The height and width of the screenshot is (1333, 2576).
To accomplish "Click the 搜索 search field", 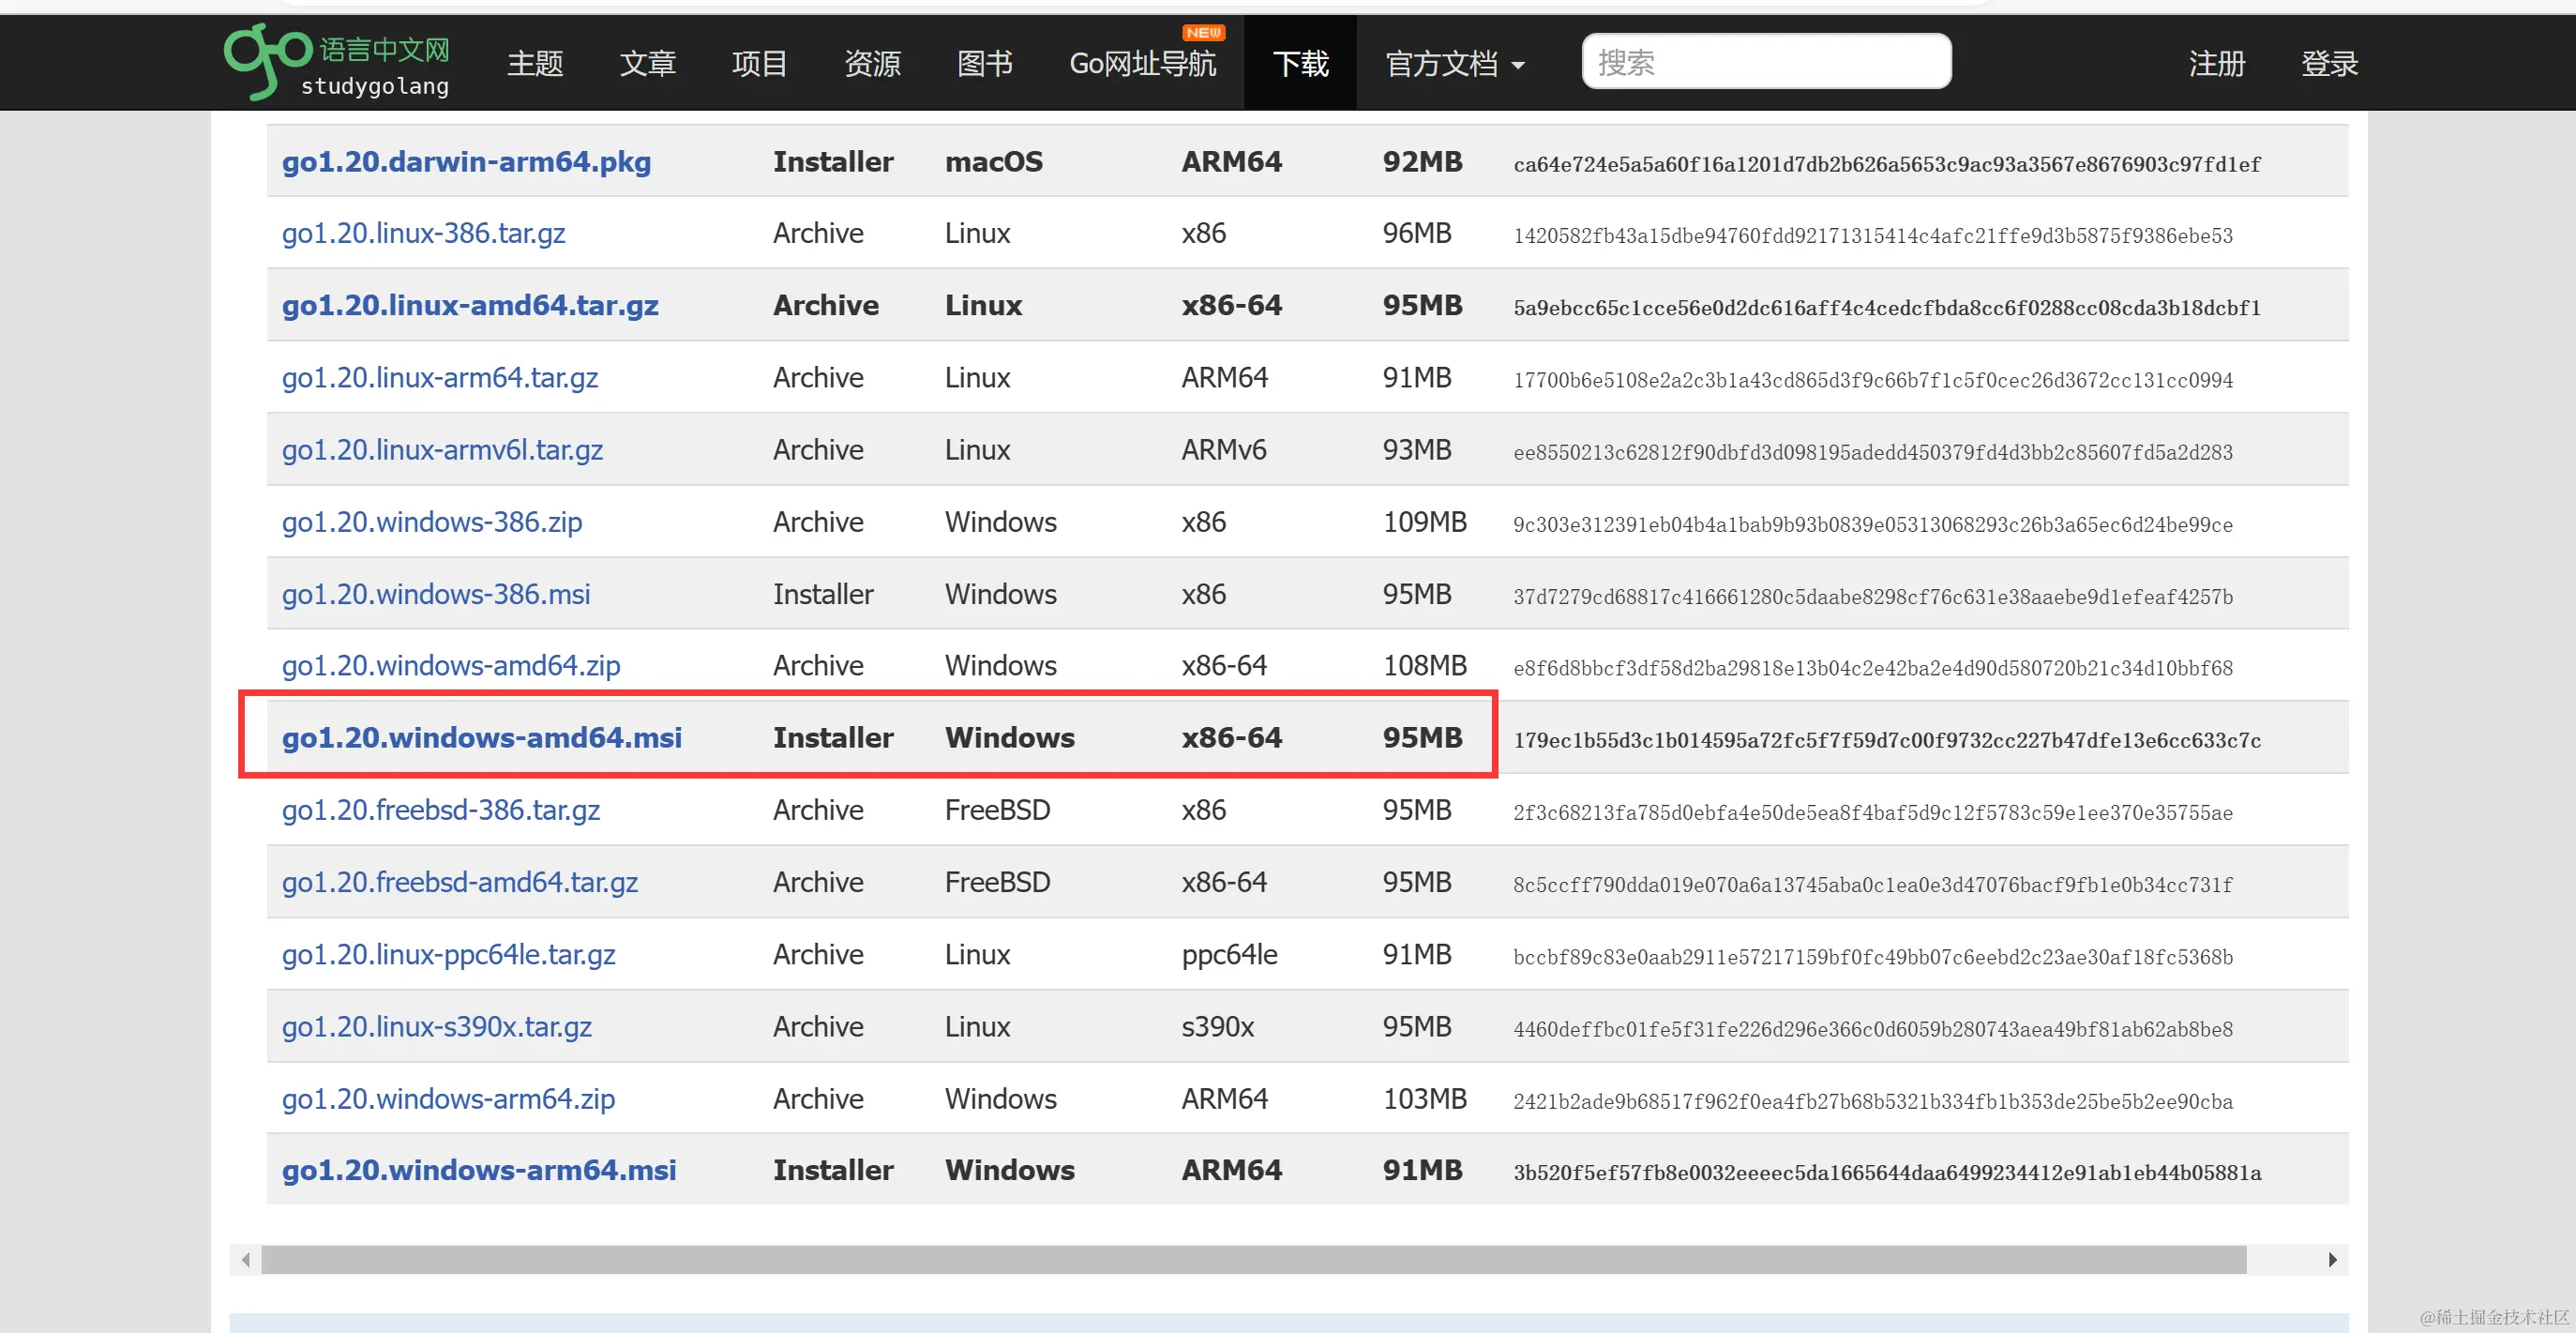I will [1766, 62].
